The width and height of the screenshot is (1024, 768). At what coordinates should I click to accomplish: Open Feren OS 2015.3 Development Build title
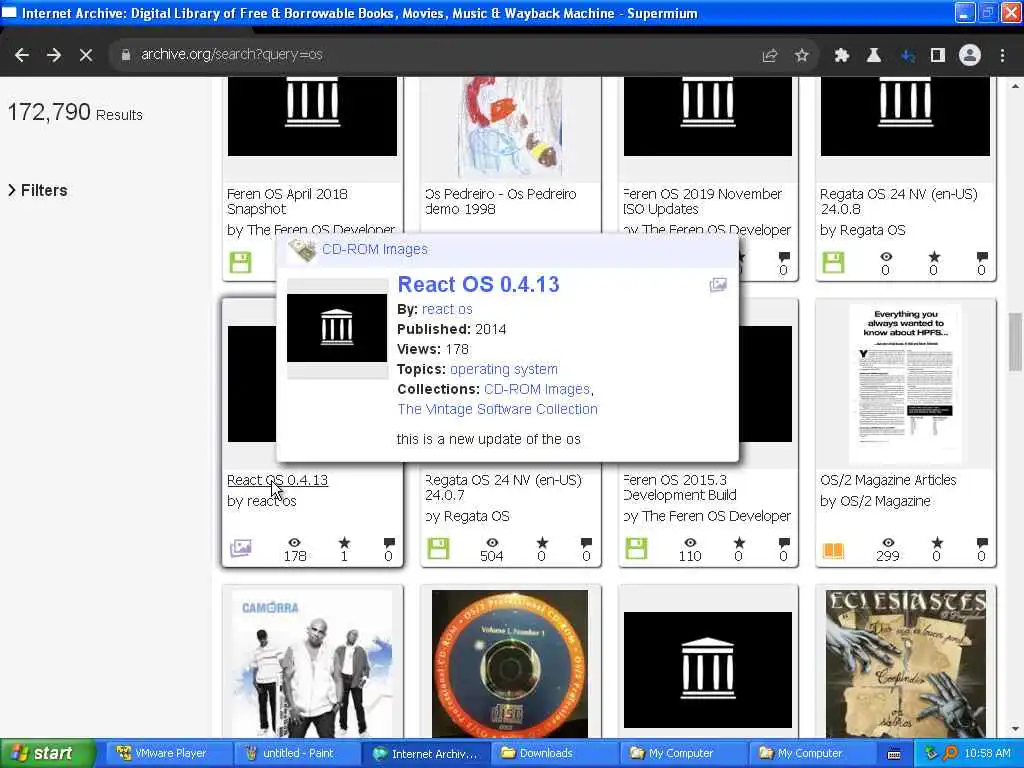pos(680,487)
